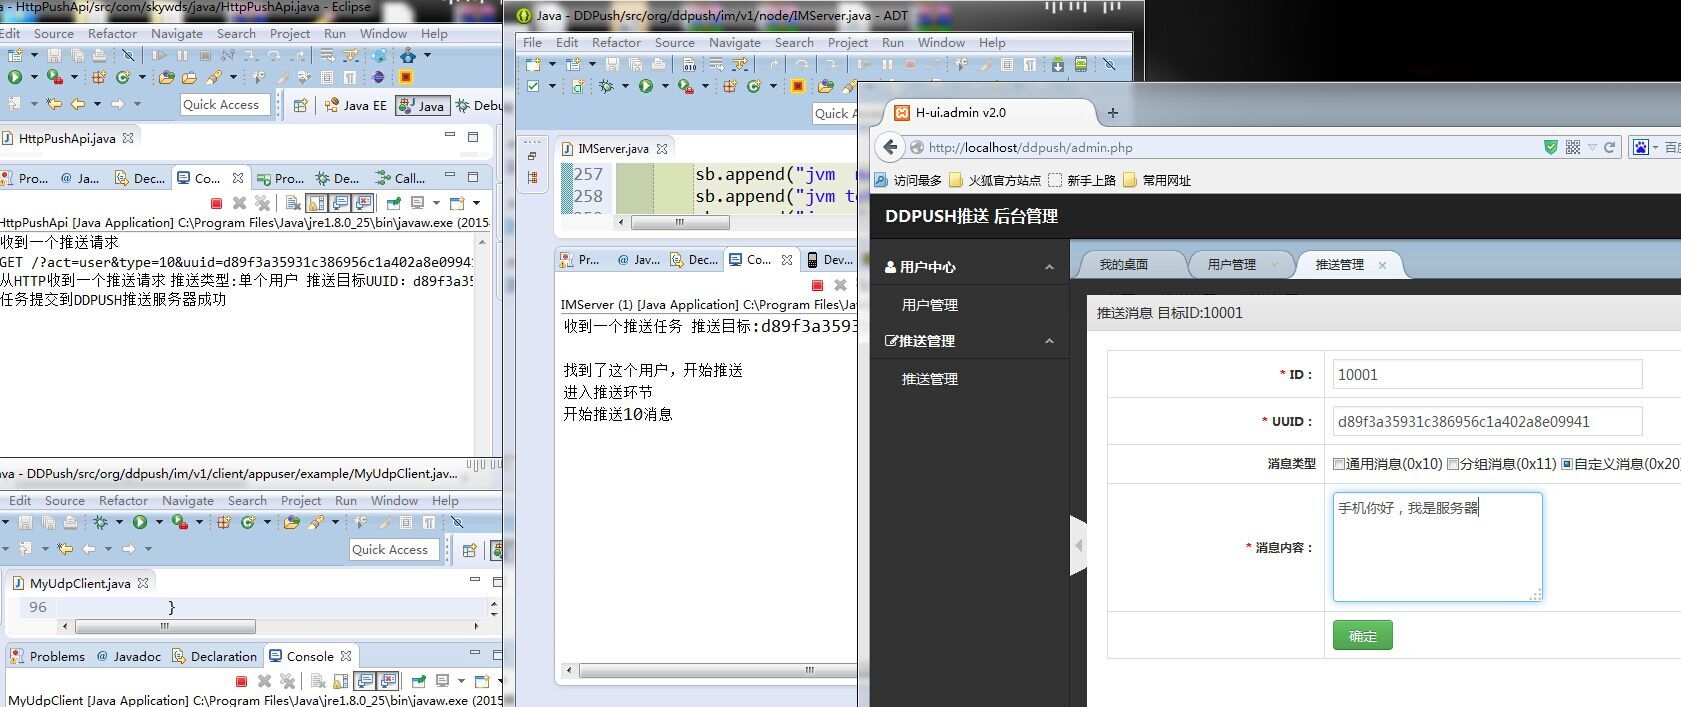1681x707 pixels.
Task: Terminate HttpPushApi console with red stop square
Action: tap(216, 203)
